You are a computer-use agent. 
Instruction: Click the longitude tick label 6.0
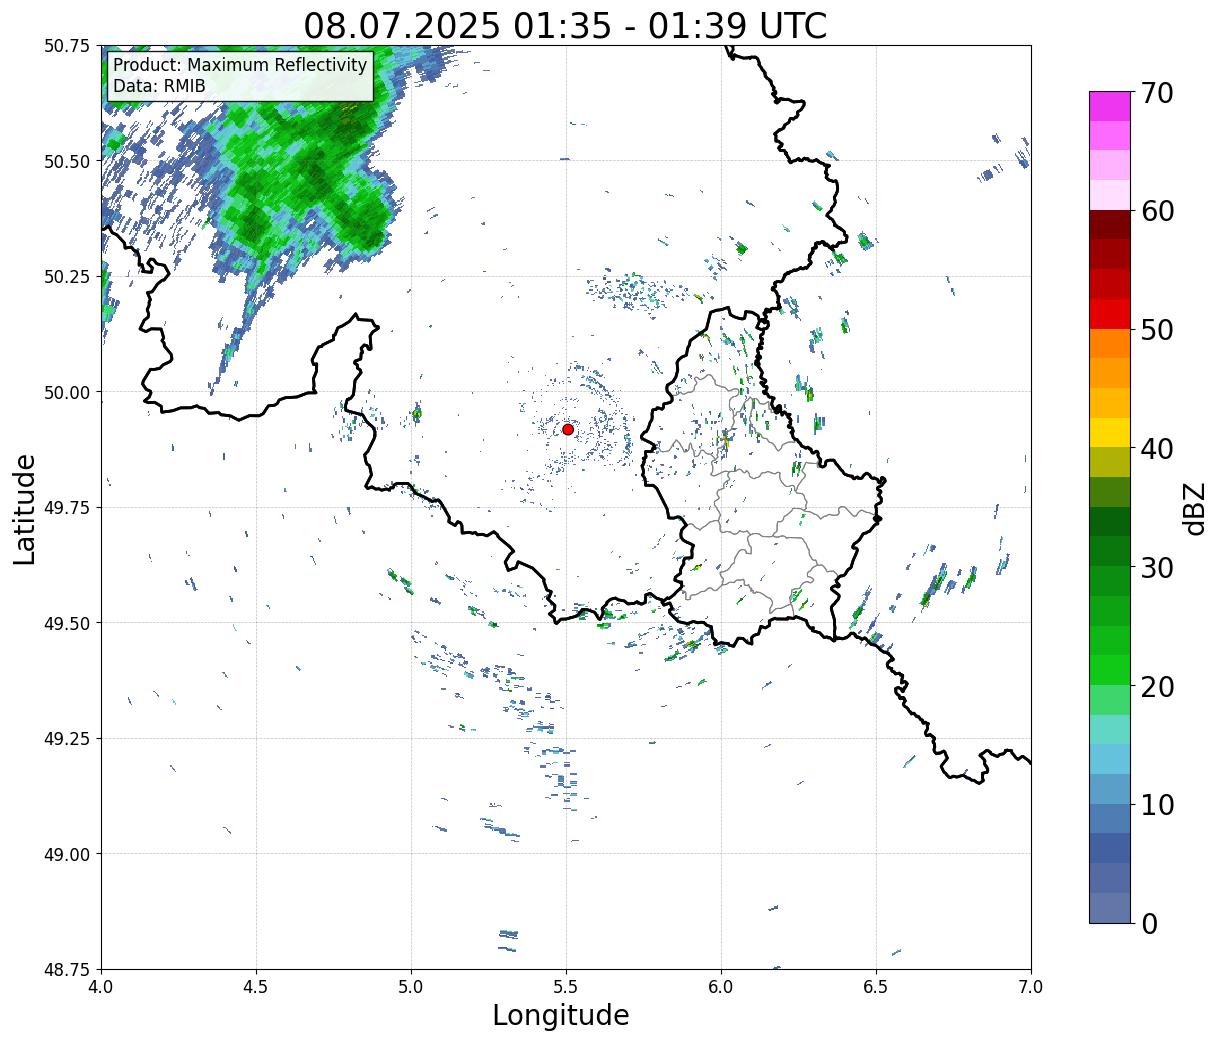point(721,987)
